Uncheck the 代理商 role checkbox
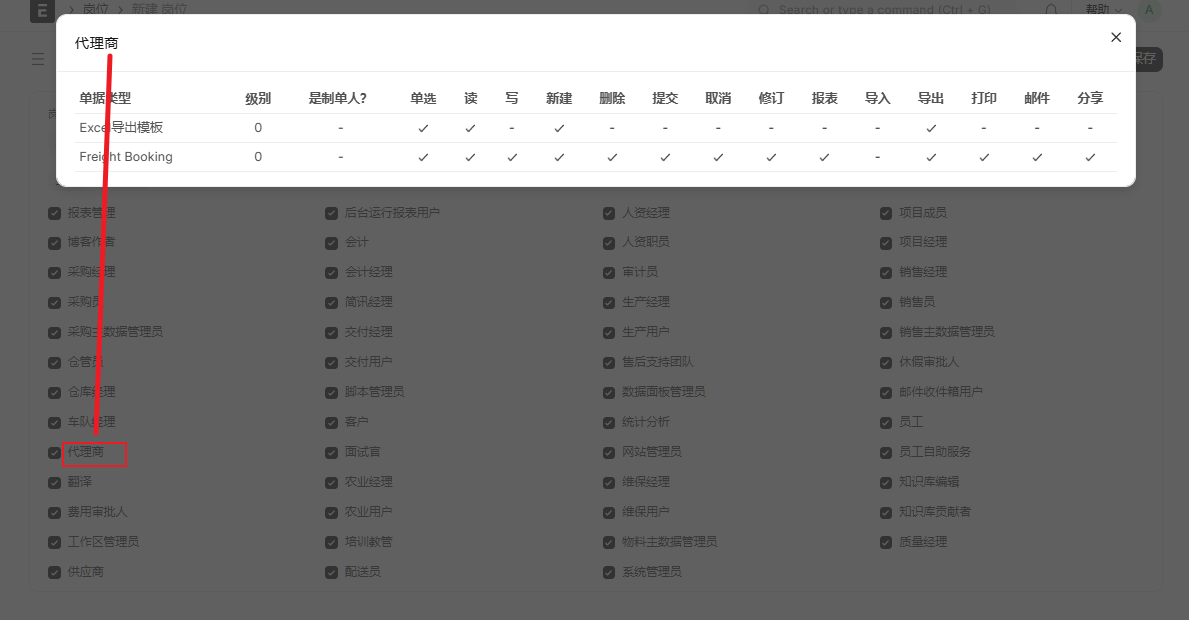Image resolution: width=1189 pixels, height=620 pixels. coord(55,452)
